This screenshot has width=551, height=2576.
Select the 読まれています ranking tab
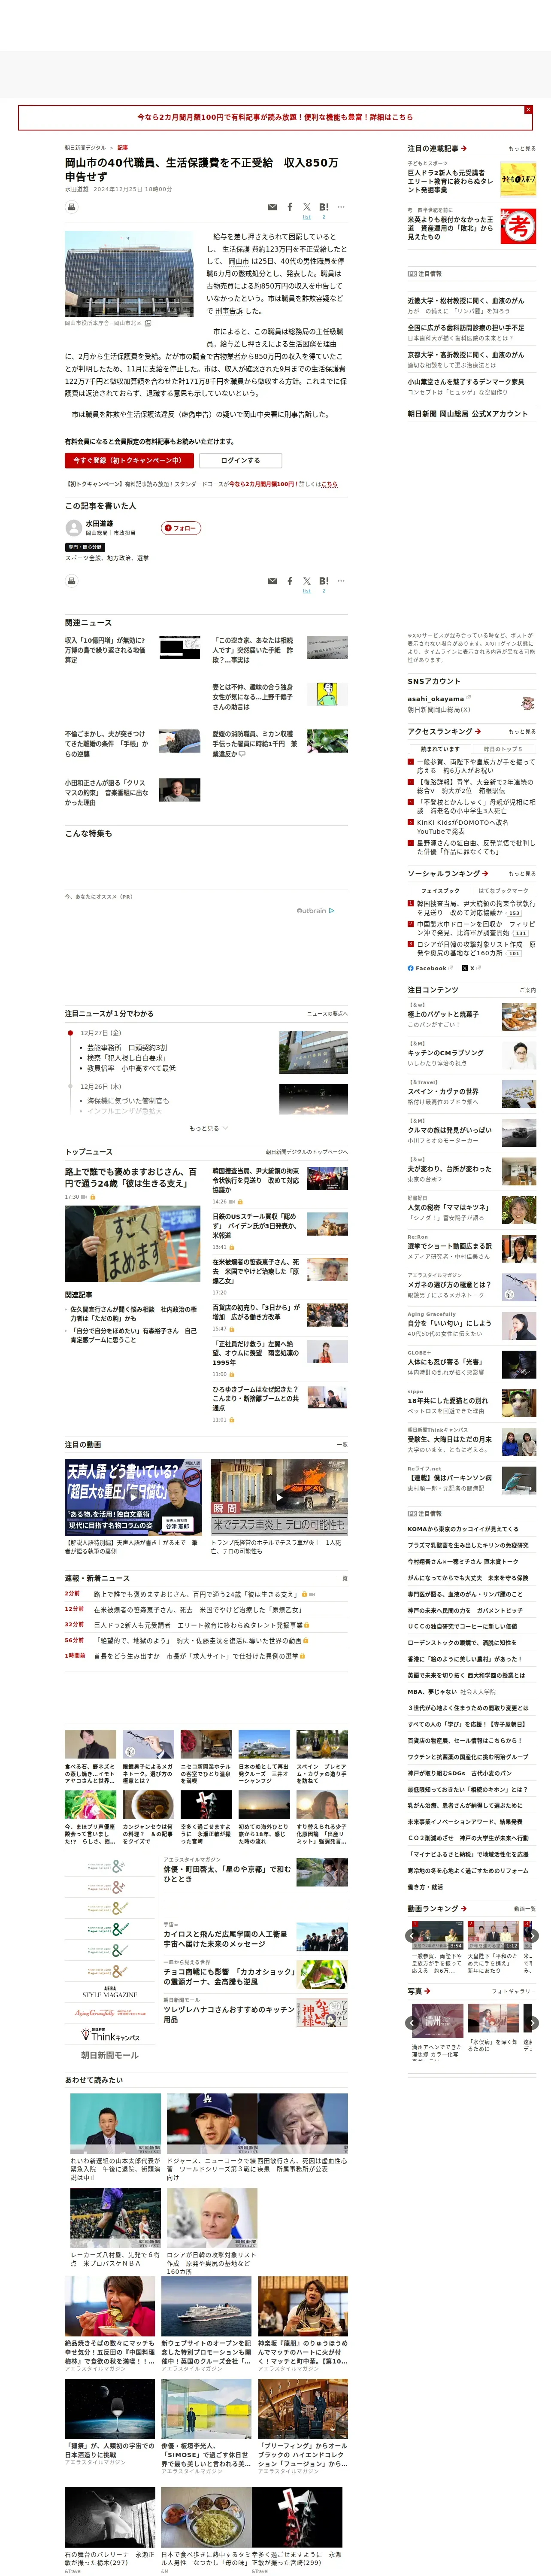(x=440, y=749)
